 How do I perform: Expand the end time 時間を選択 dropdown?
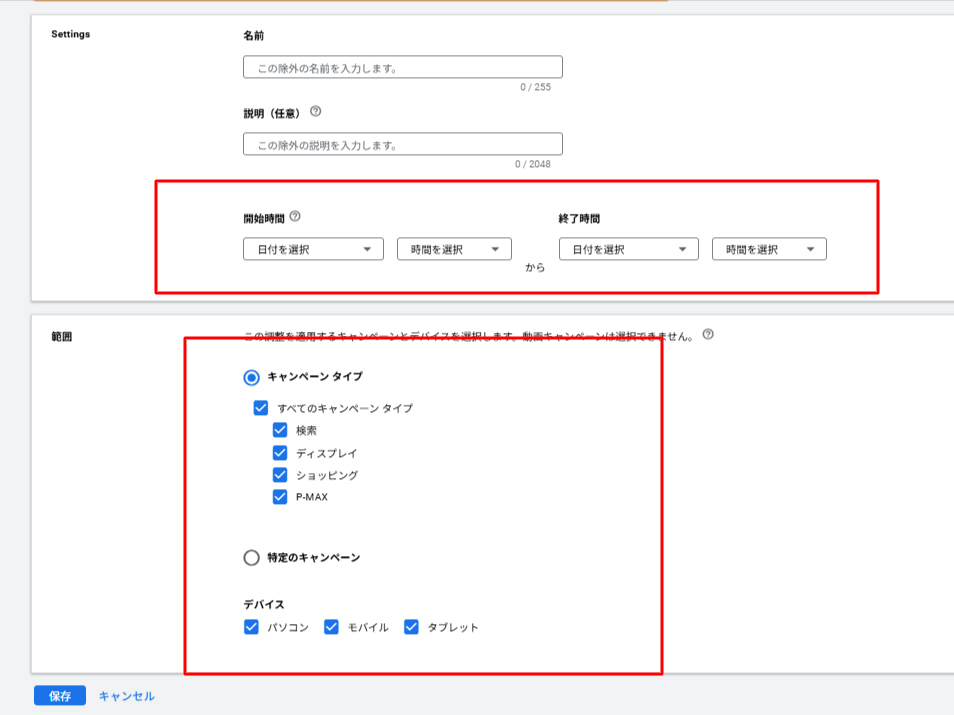tap(769, 249)
